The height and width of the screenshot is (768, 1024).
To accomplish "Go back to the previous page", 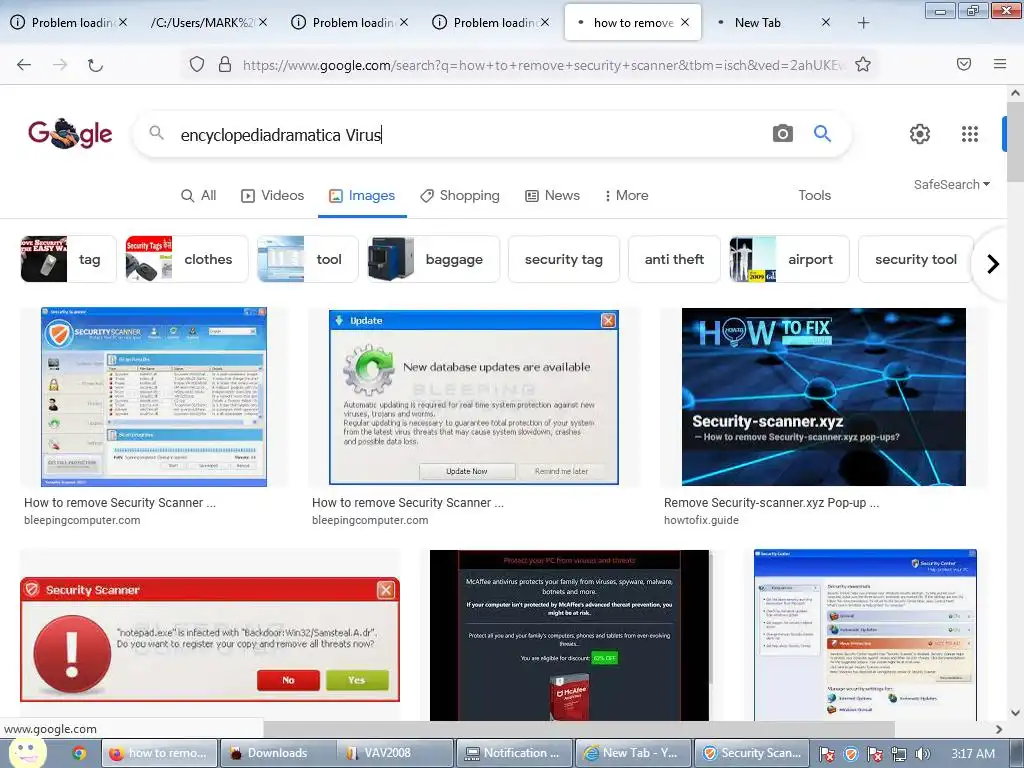I will click(x=24, y=65).
